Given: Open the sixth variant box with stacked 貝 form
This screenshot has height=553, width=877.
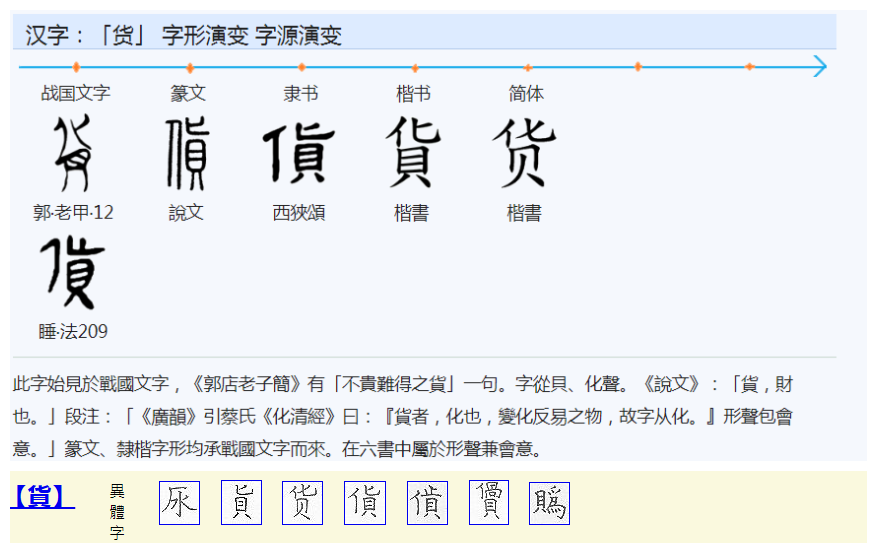Looking at the screenshot, I should coord(489,502).
